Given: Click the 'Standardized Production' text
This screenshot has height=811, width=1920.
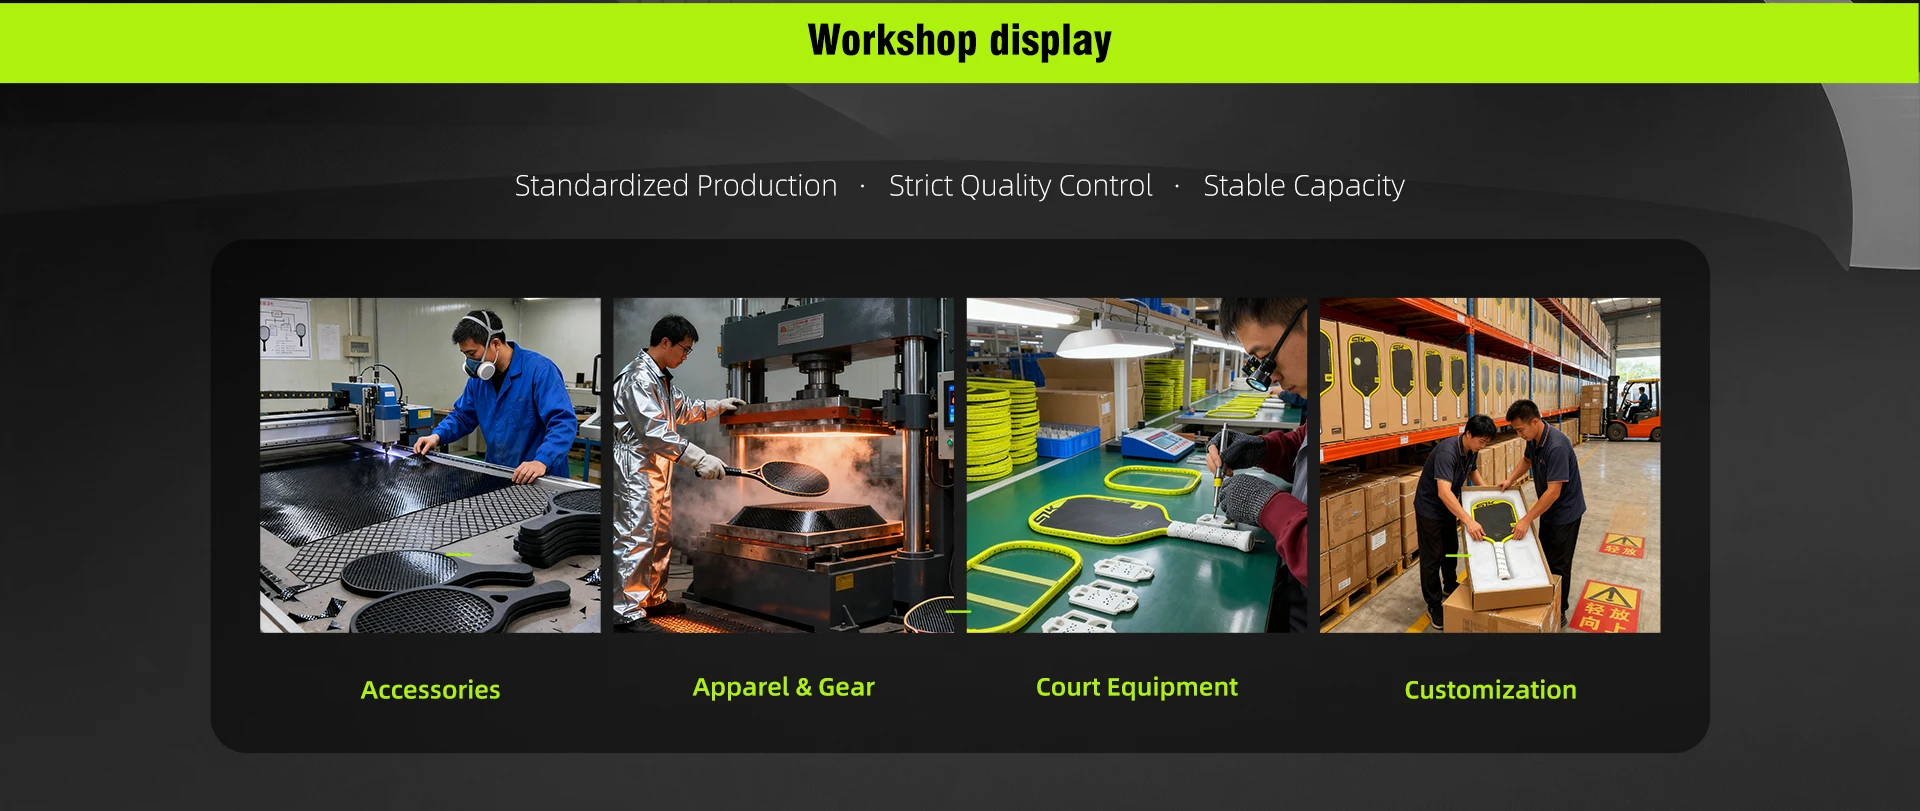Looking at the screenshot, I should 676,186.
